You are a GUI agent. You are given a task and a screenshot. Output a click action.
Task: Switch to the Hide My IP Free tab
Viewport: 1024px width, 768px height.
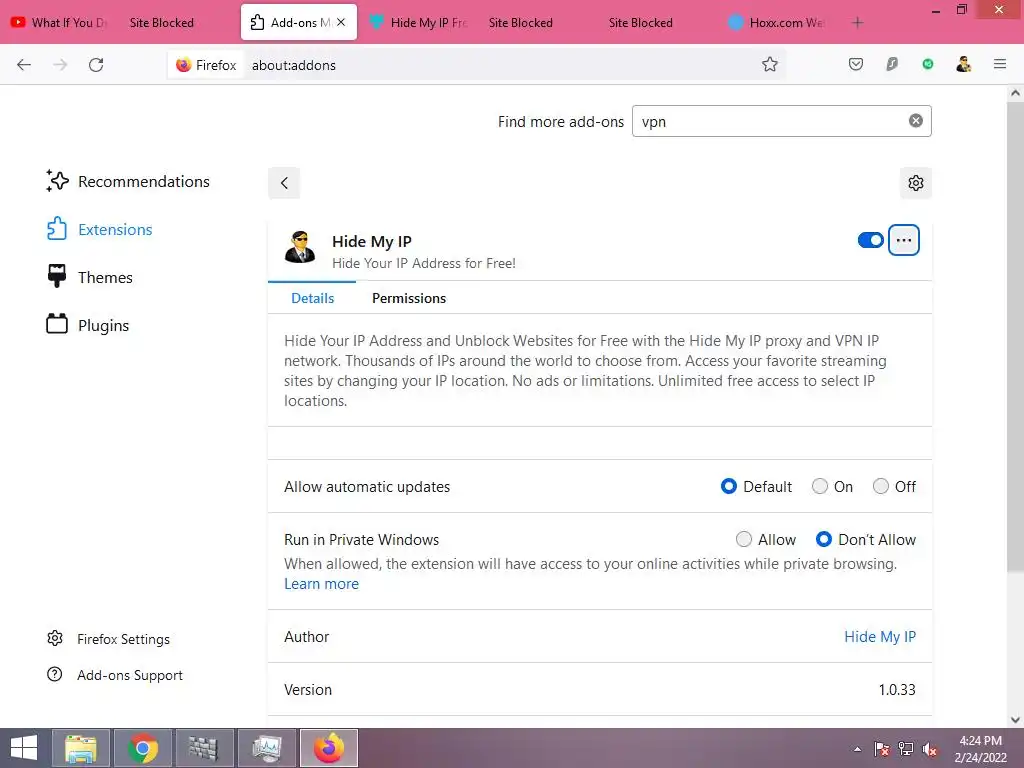[419, 22]
